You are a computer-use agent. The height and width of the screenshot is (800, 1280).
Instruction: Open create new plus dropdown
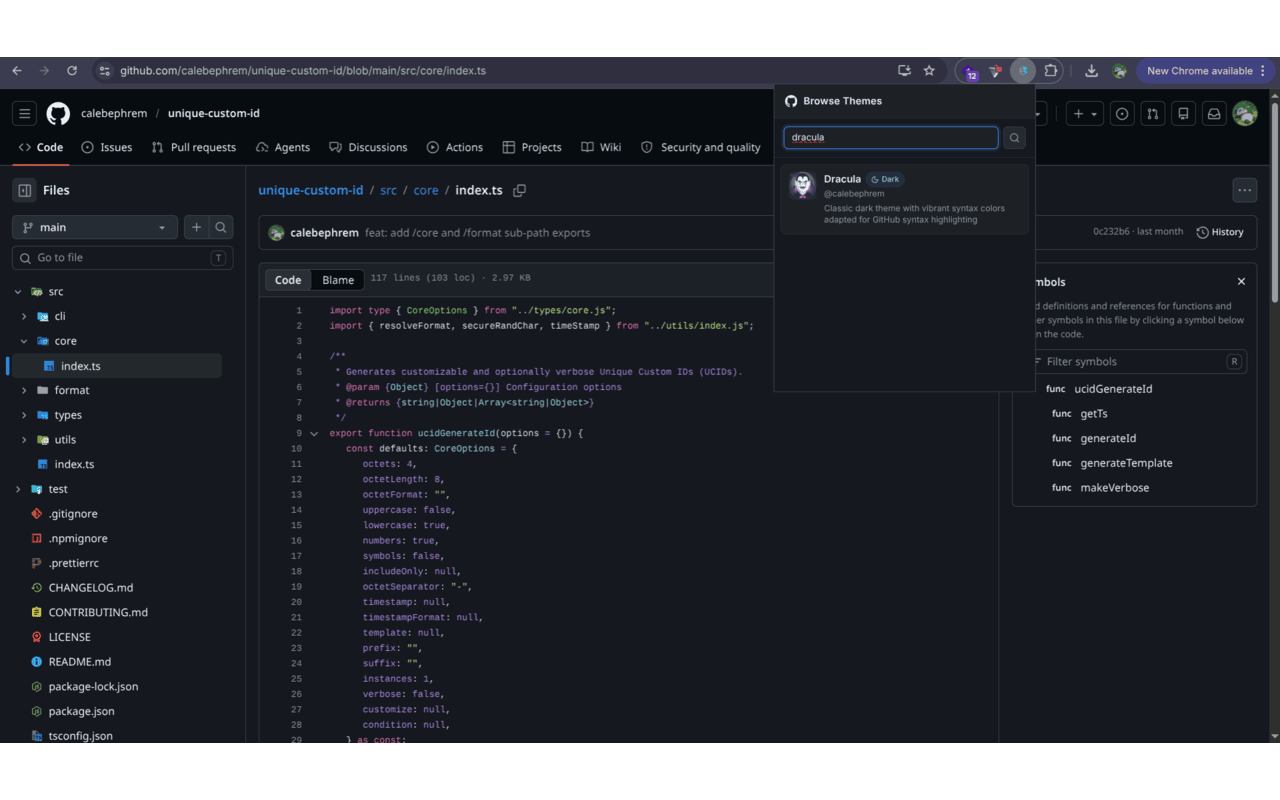tap(1085, 114)
